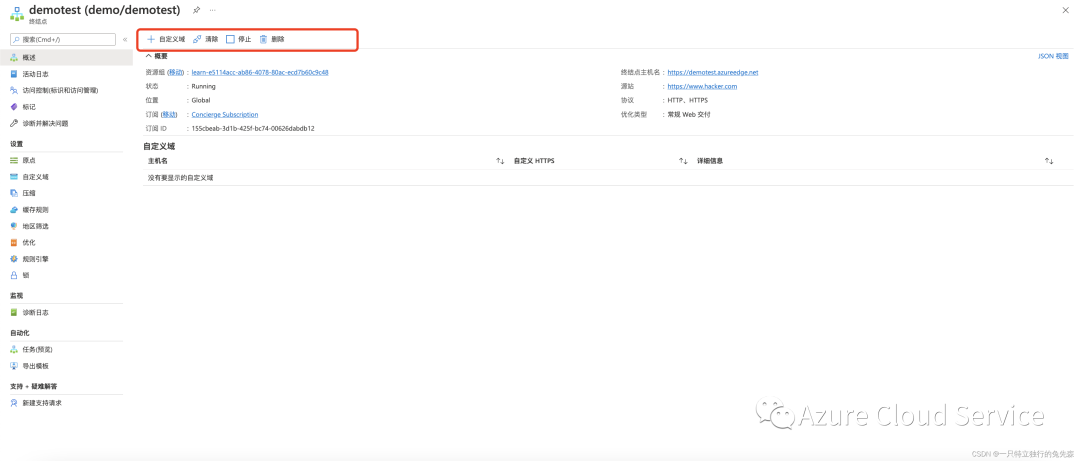The image size is (1080, 461).
Task: Close the demotest blade with X
Action: tap(1066, 11)
